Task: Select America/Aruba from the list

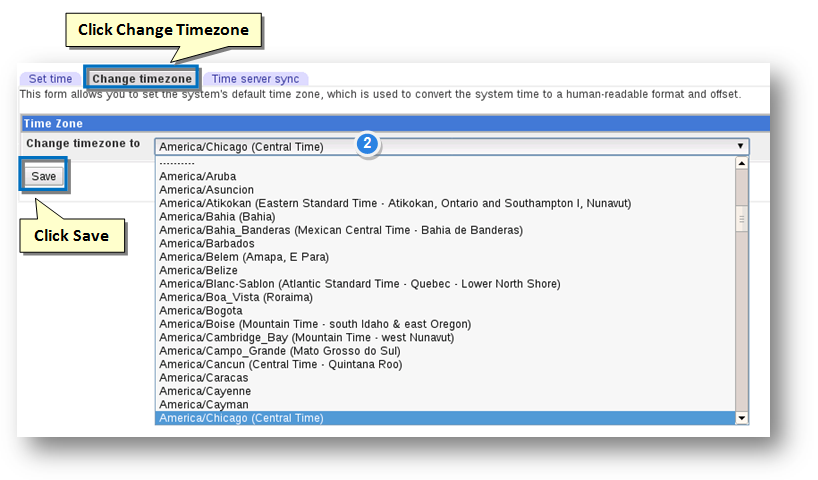Action: pyautogui.click(x=192, y=176)
